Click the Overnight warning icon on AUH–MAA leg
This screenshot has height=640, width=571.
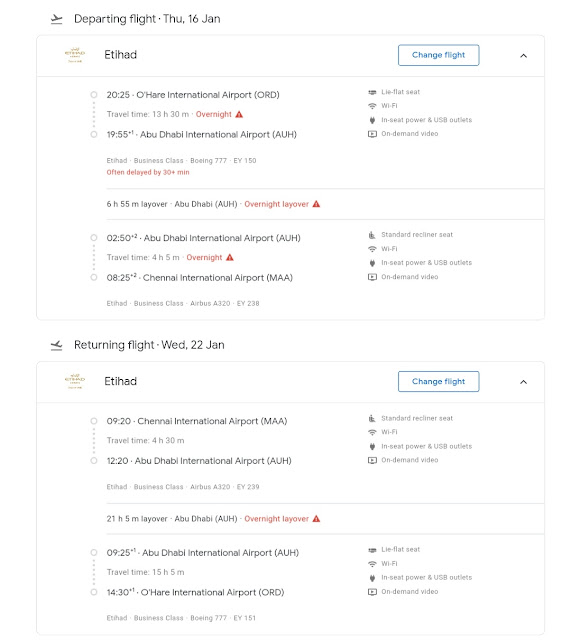[230, 258]
